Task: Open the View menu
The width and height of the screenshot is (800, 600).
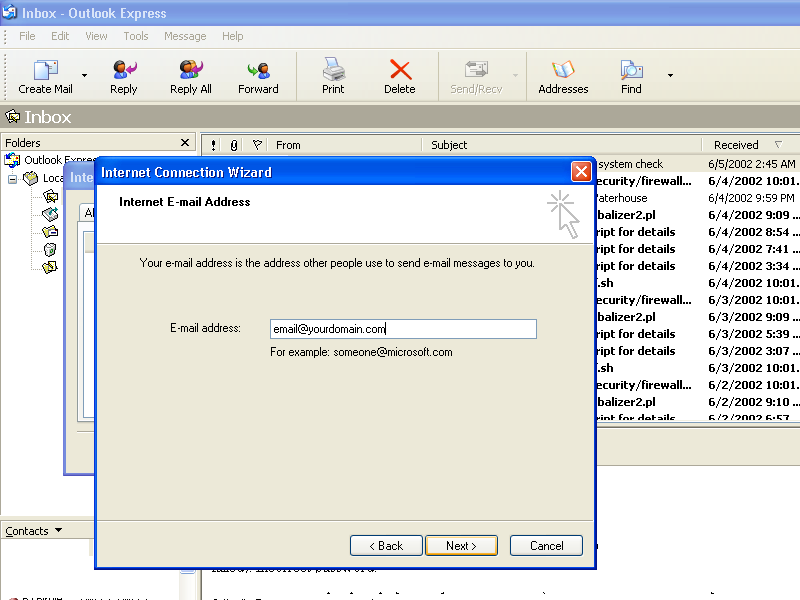Action: coord(96,36)
